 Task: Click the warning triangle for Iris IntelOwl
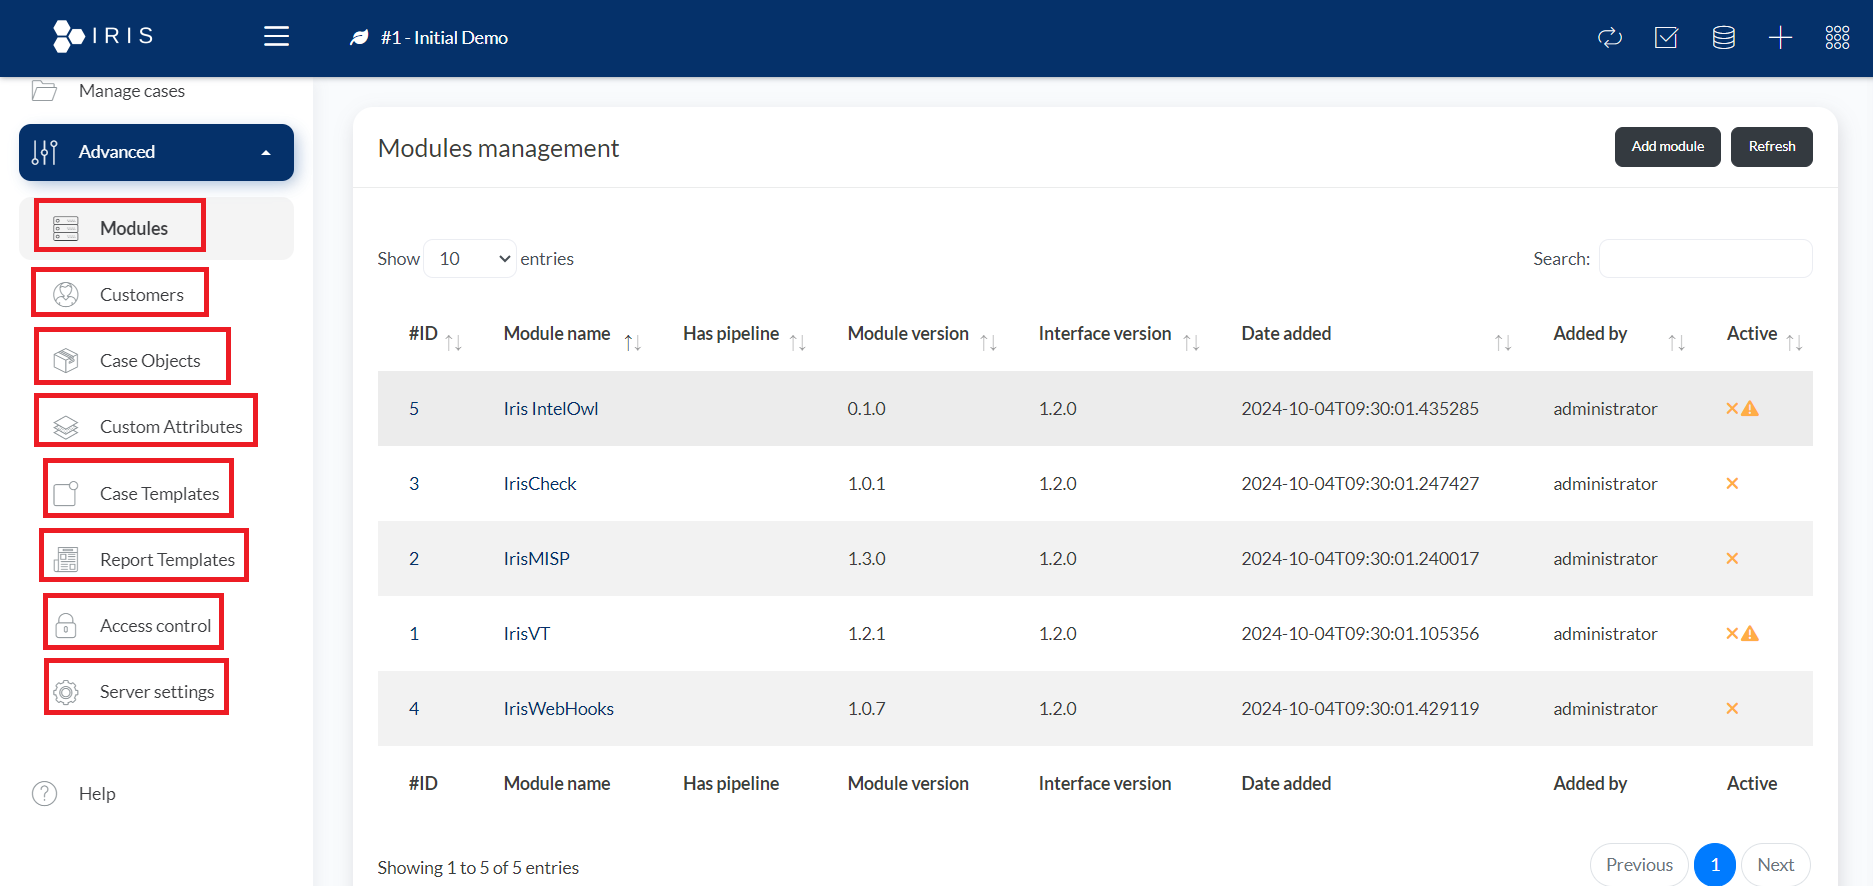[1750, 408]
